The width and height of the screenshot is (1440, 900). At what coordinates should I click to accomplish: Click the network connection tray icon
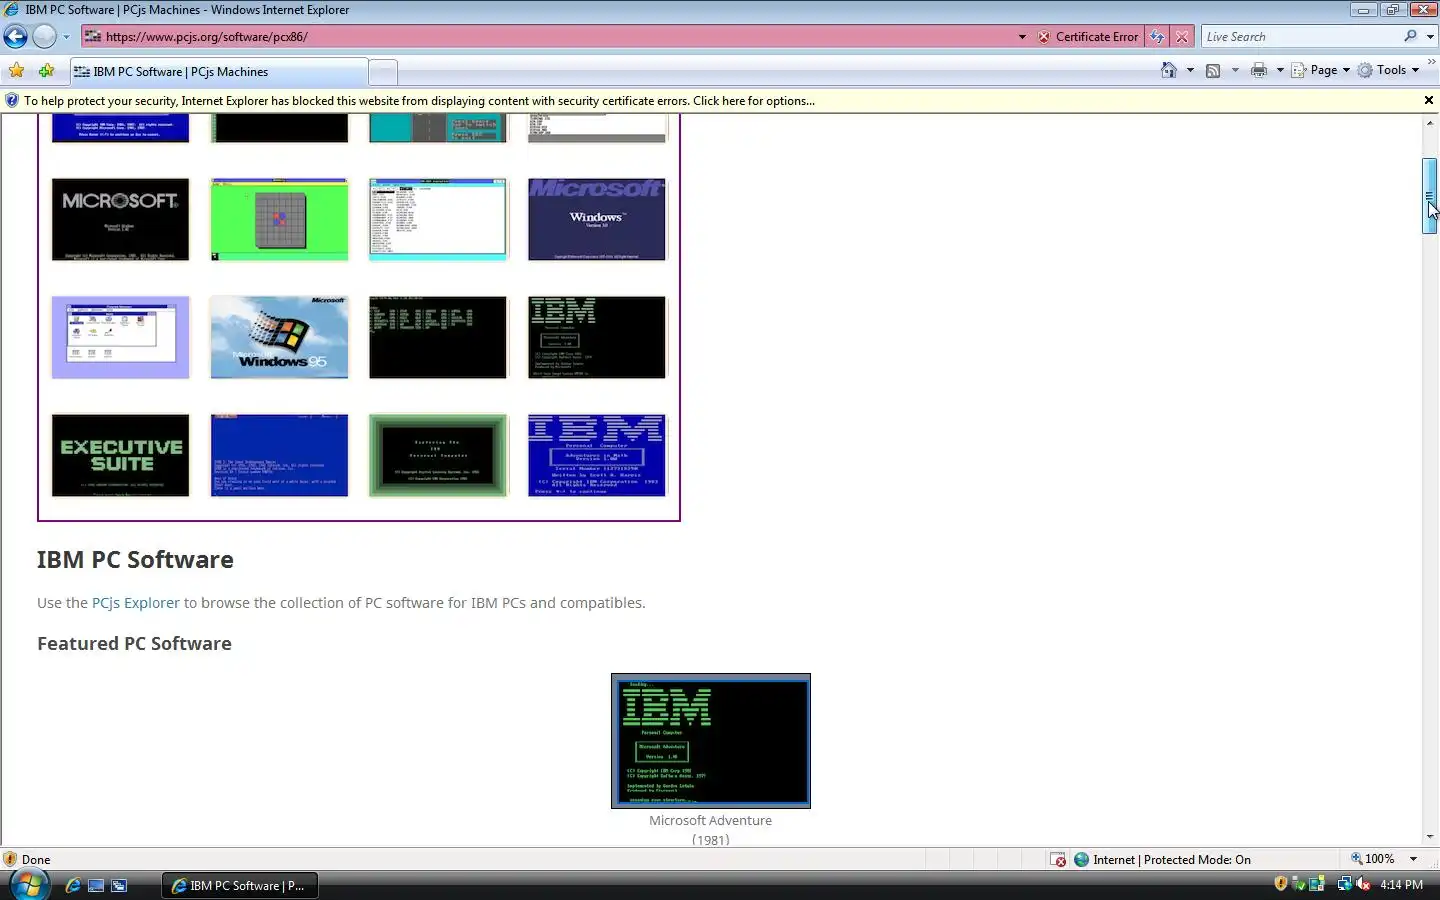tap(1345, 884)
